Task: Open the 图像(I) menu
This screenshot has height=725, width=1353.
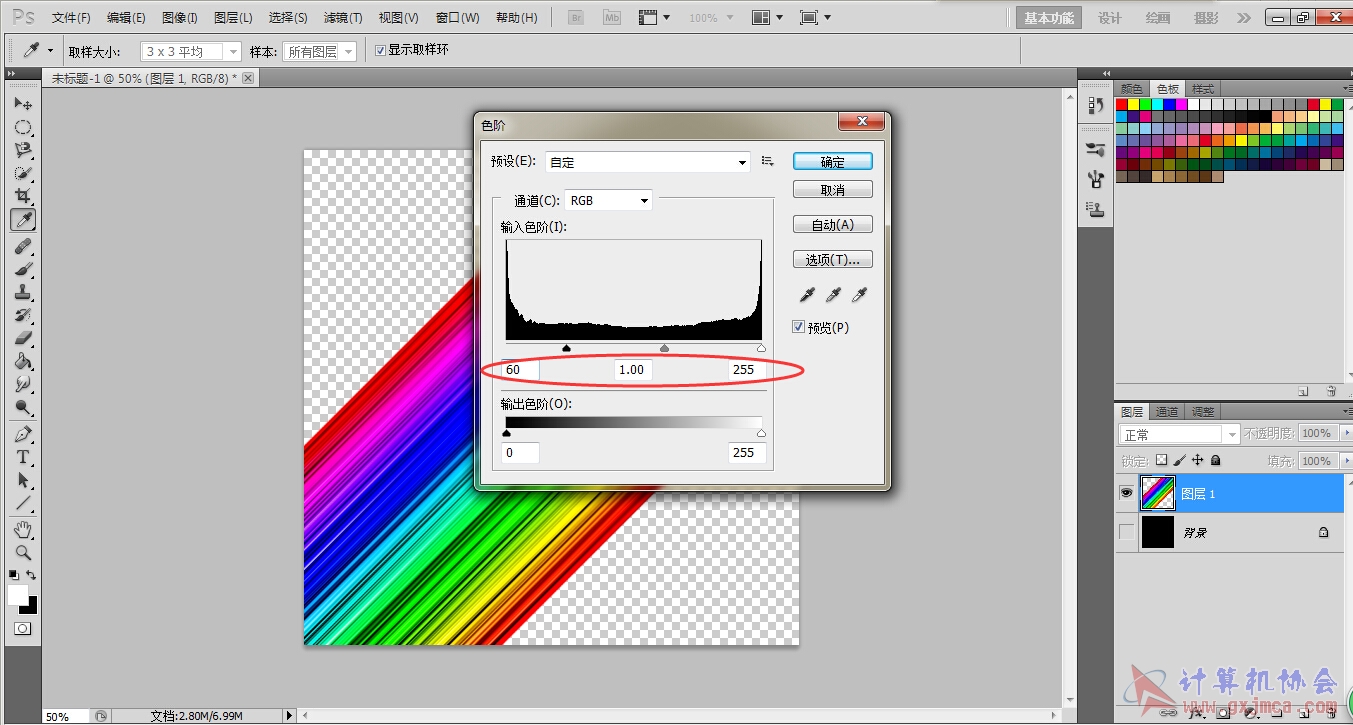Action: [x=179, y=18]
